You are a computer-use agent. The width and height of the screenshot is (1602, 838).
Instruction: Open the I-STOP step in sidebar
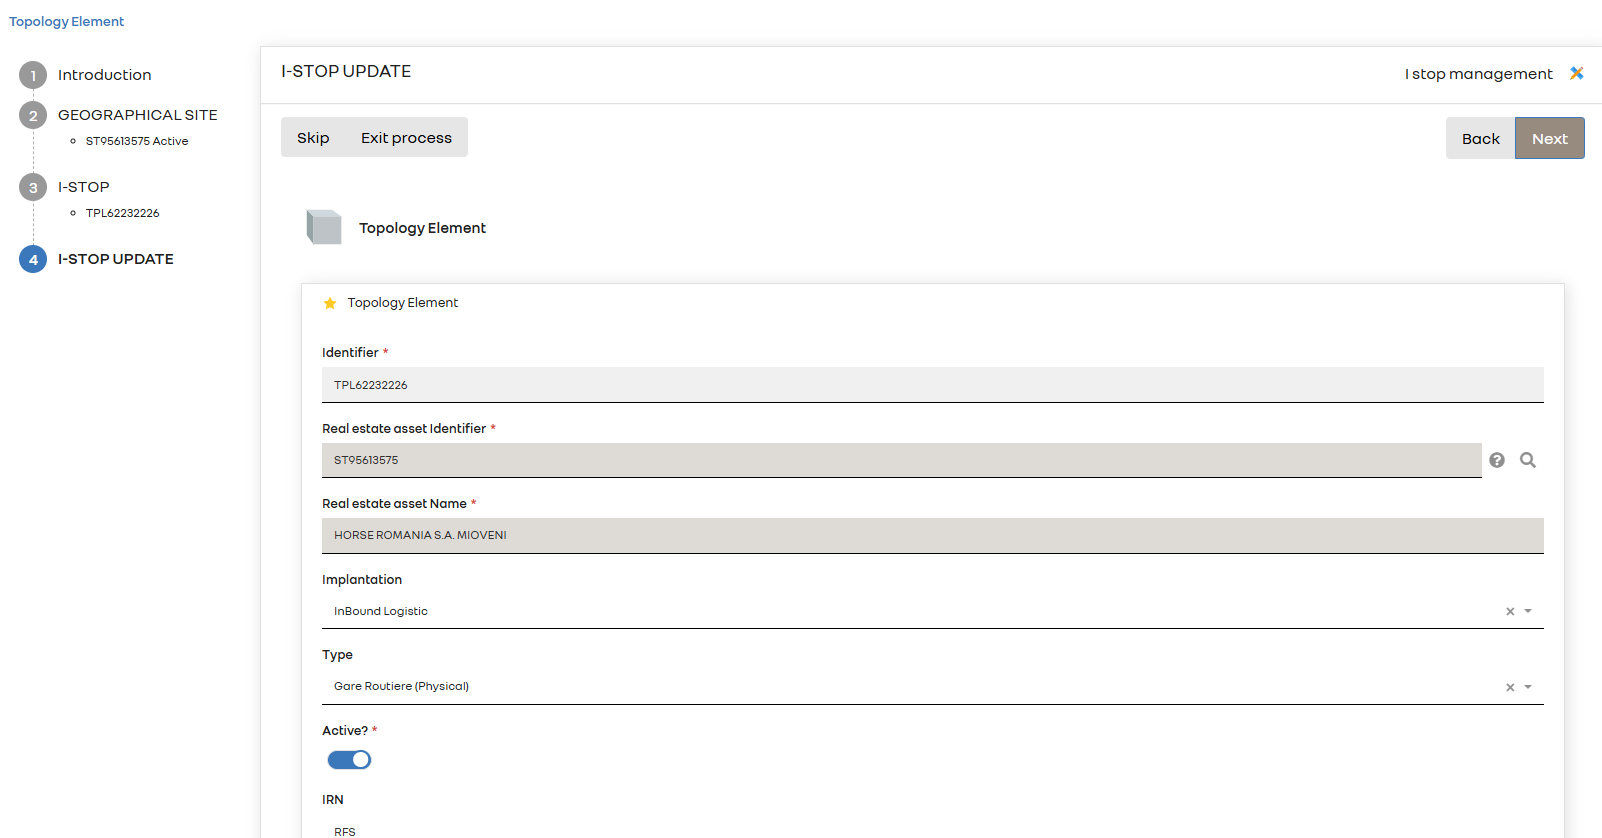click(84, 187)
